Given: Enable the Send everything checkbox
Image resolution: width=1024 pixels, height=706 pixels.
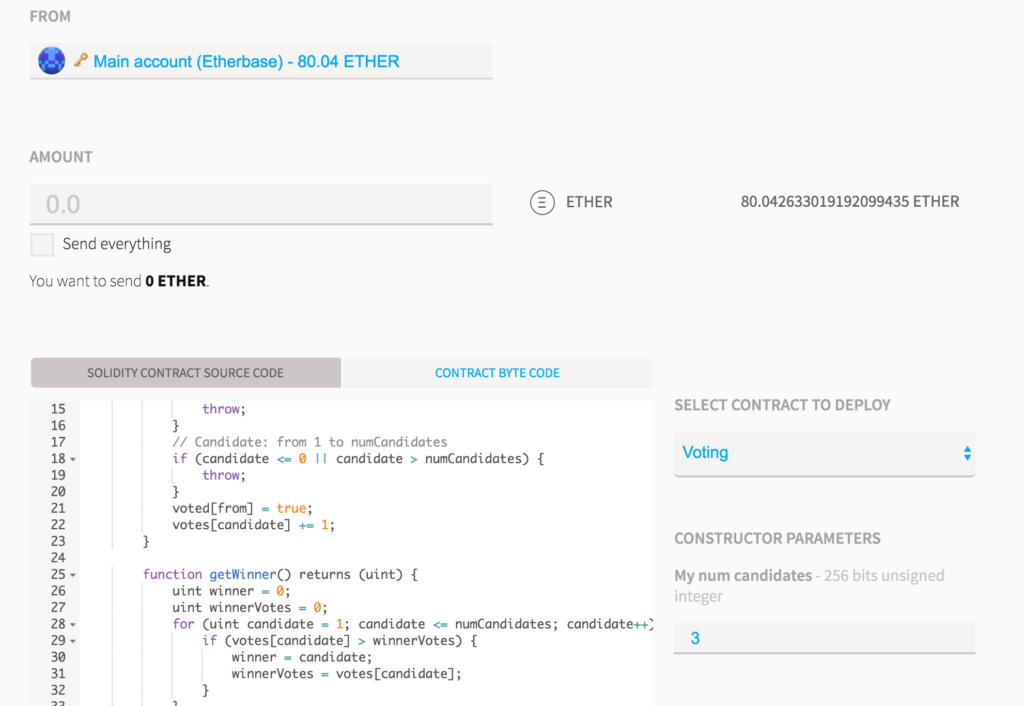Looking at the screenshot, I should click(42, 245).
